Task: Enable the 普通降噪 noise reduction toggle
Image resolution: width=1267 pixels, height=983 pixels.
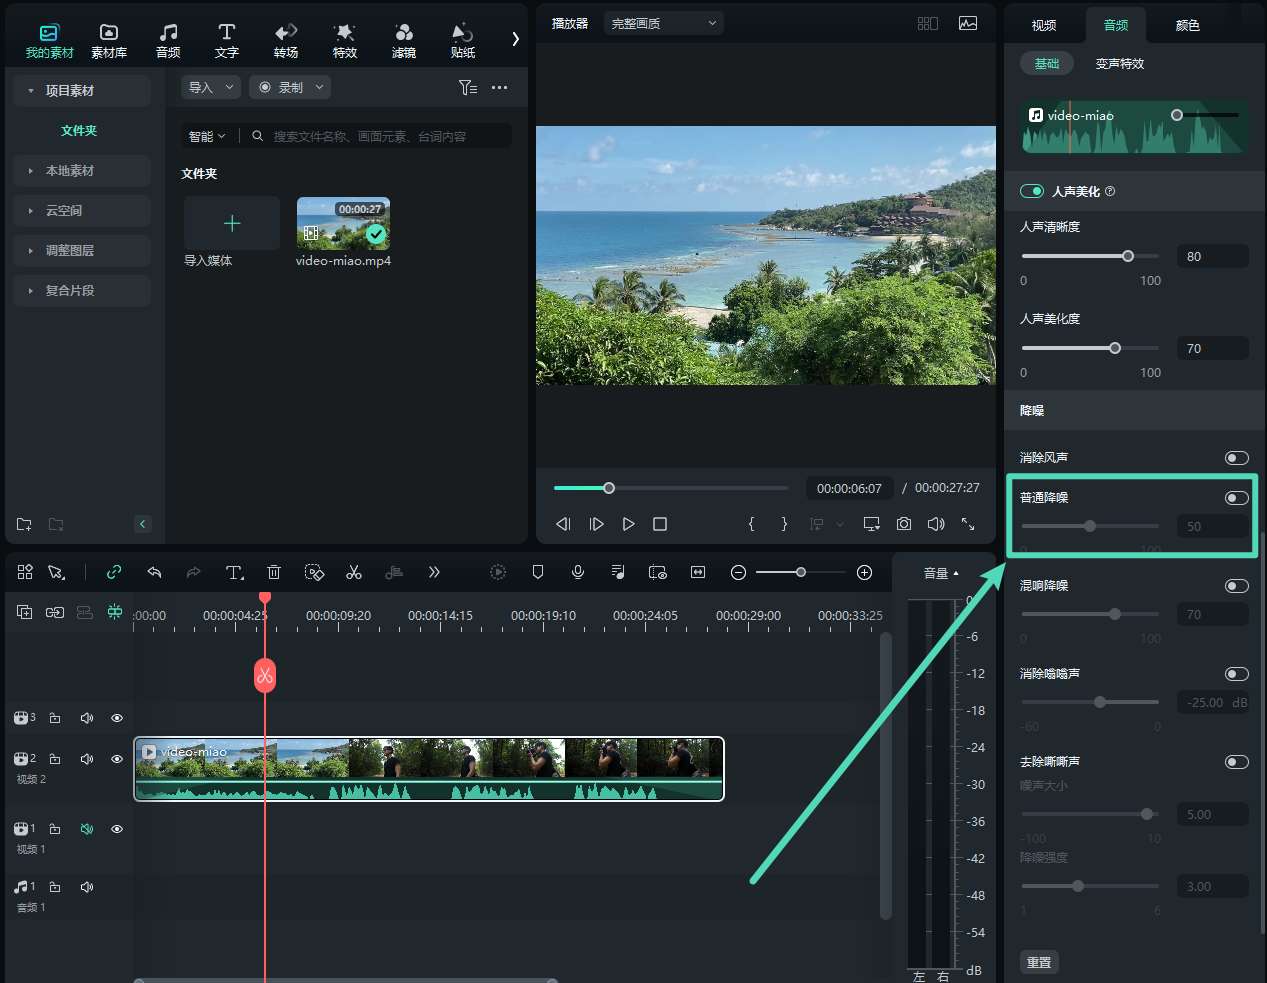Action: (1236, 498)
